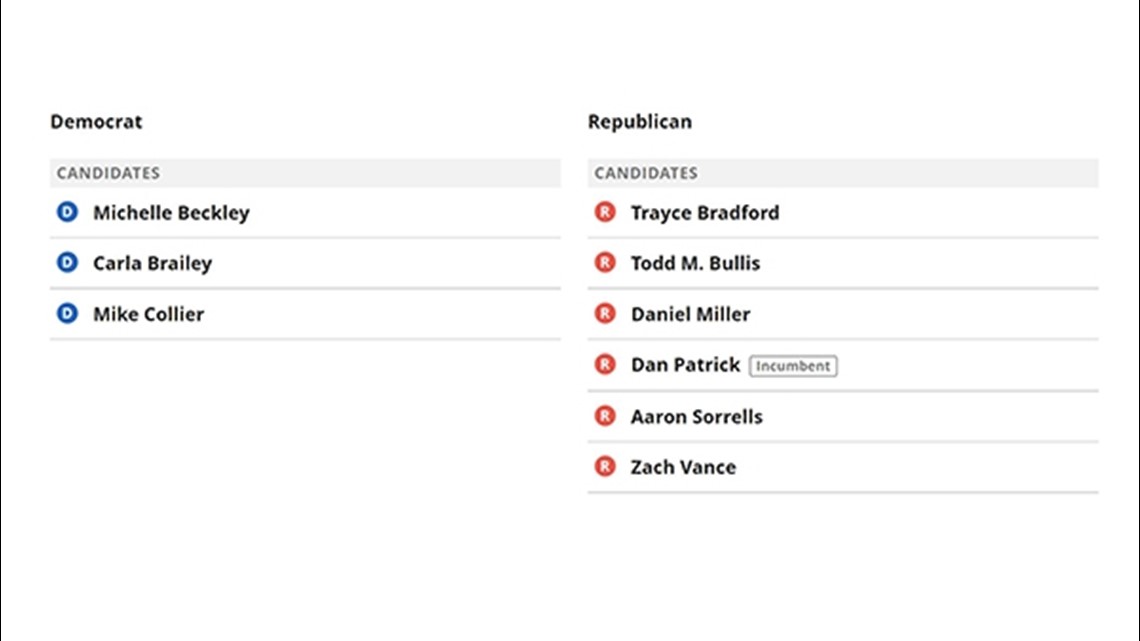This screenshot has height=641, width=1140.
Task: Click the R icon beside Trayce Bradford
Action: [x=605, y=212]
